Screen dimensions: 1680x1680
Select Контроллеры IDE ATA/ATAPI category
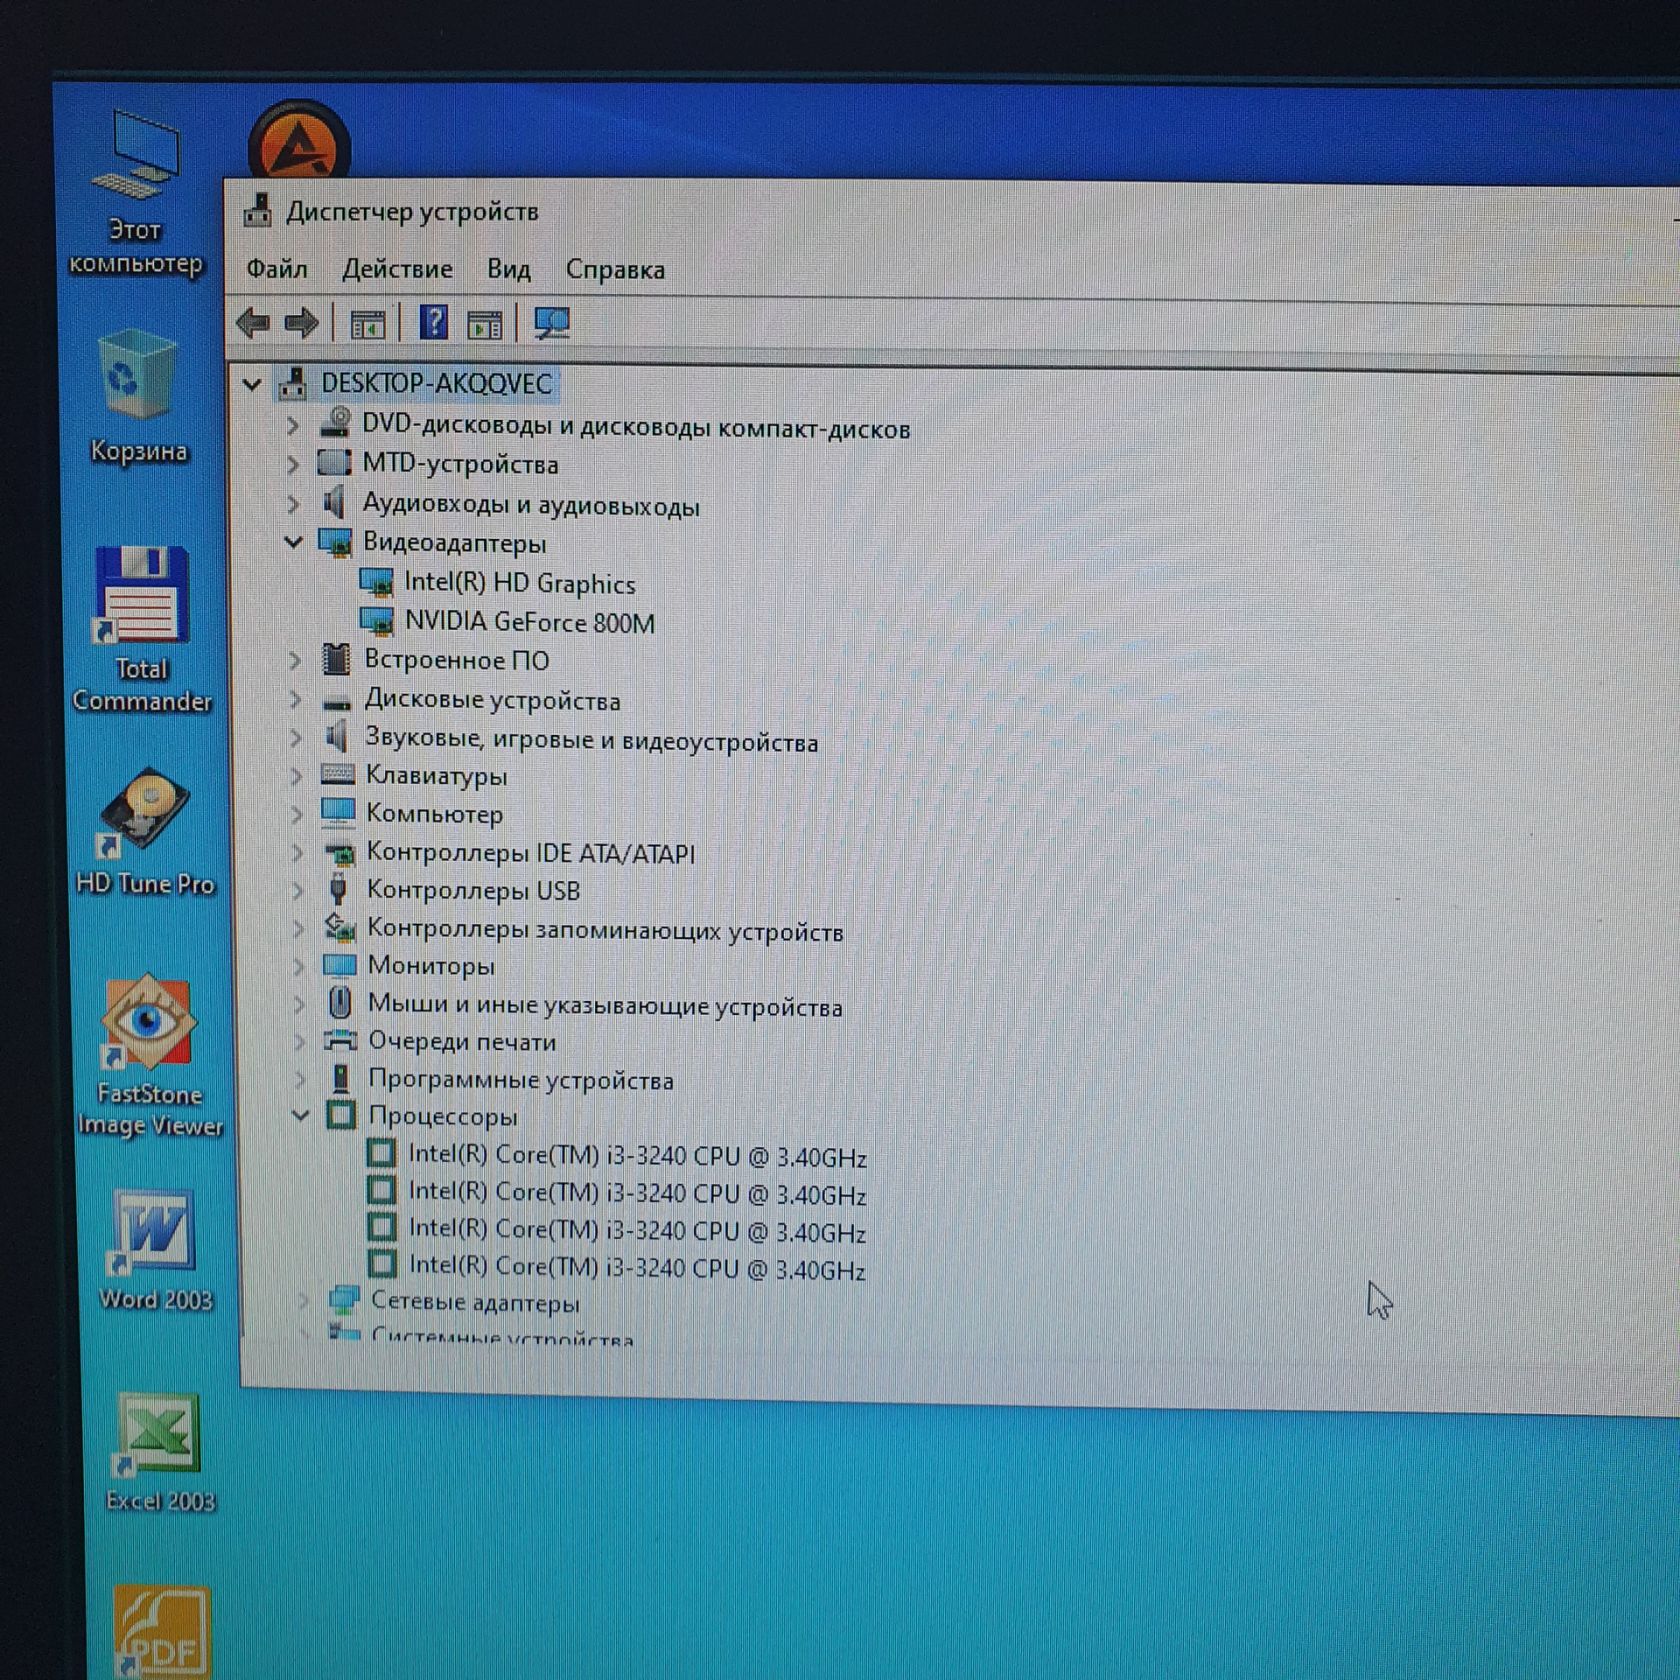pyautogui.click(x=509, y=853)
